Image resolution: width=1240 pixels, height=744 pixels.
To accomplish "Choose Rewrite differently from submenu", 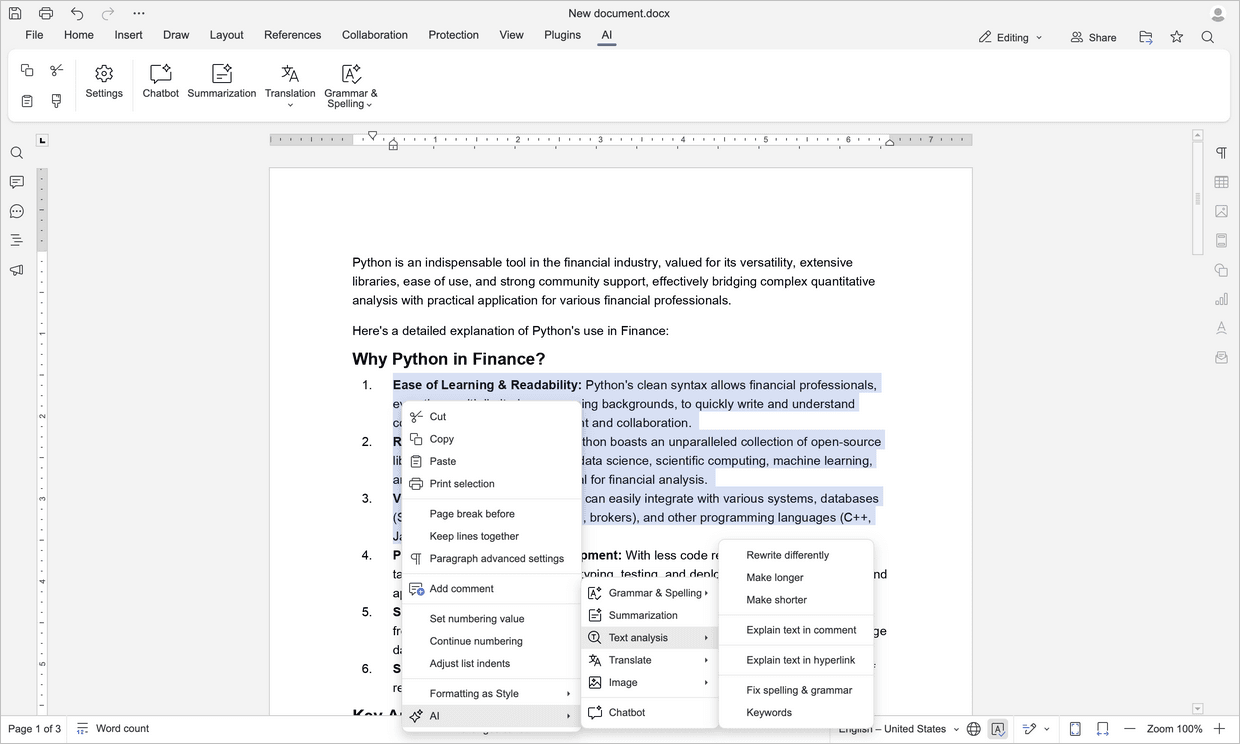I will (796, 555).
